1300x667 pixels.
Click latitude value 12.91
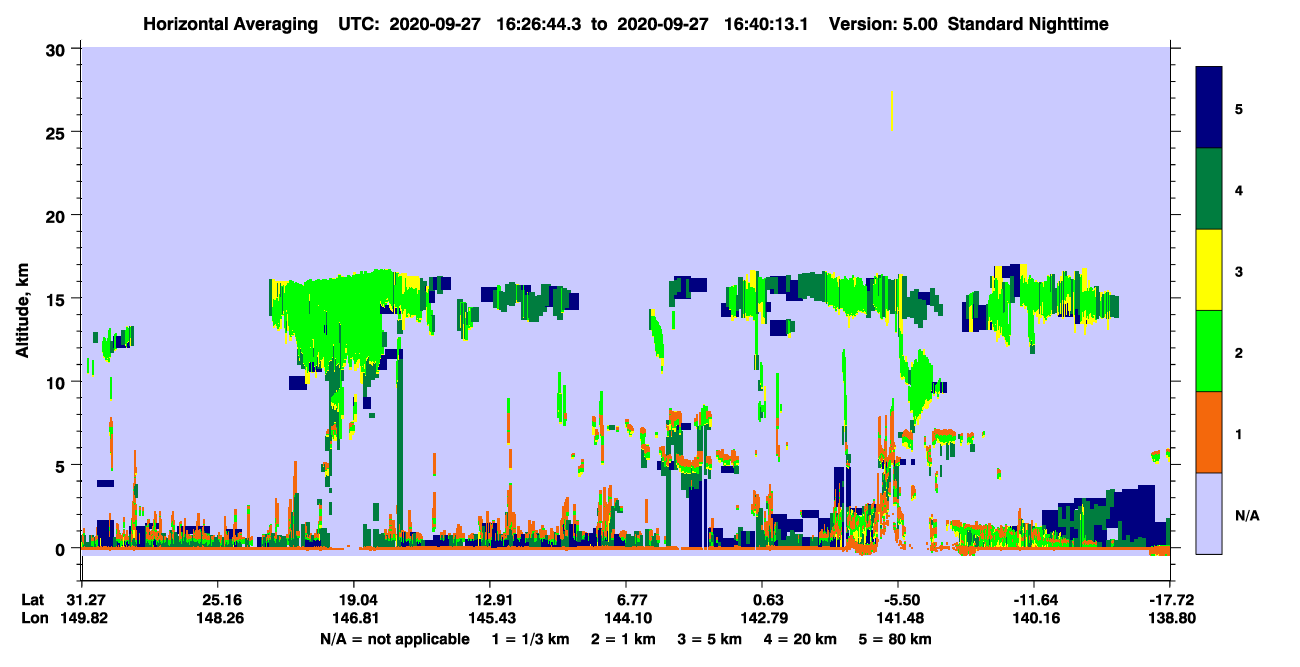coord(489,600)
